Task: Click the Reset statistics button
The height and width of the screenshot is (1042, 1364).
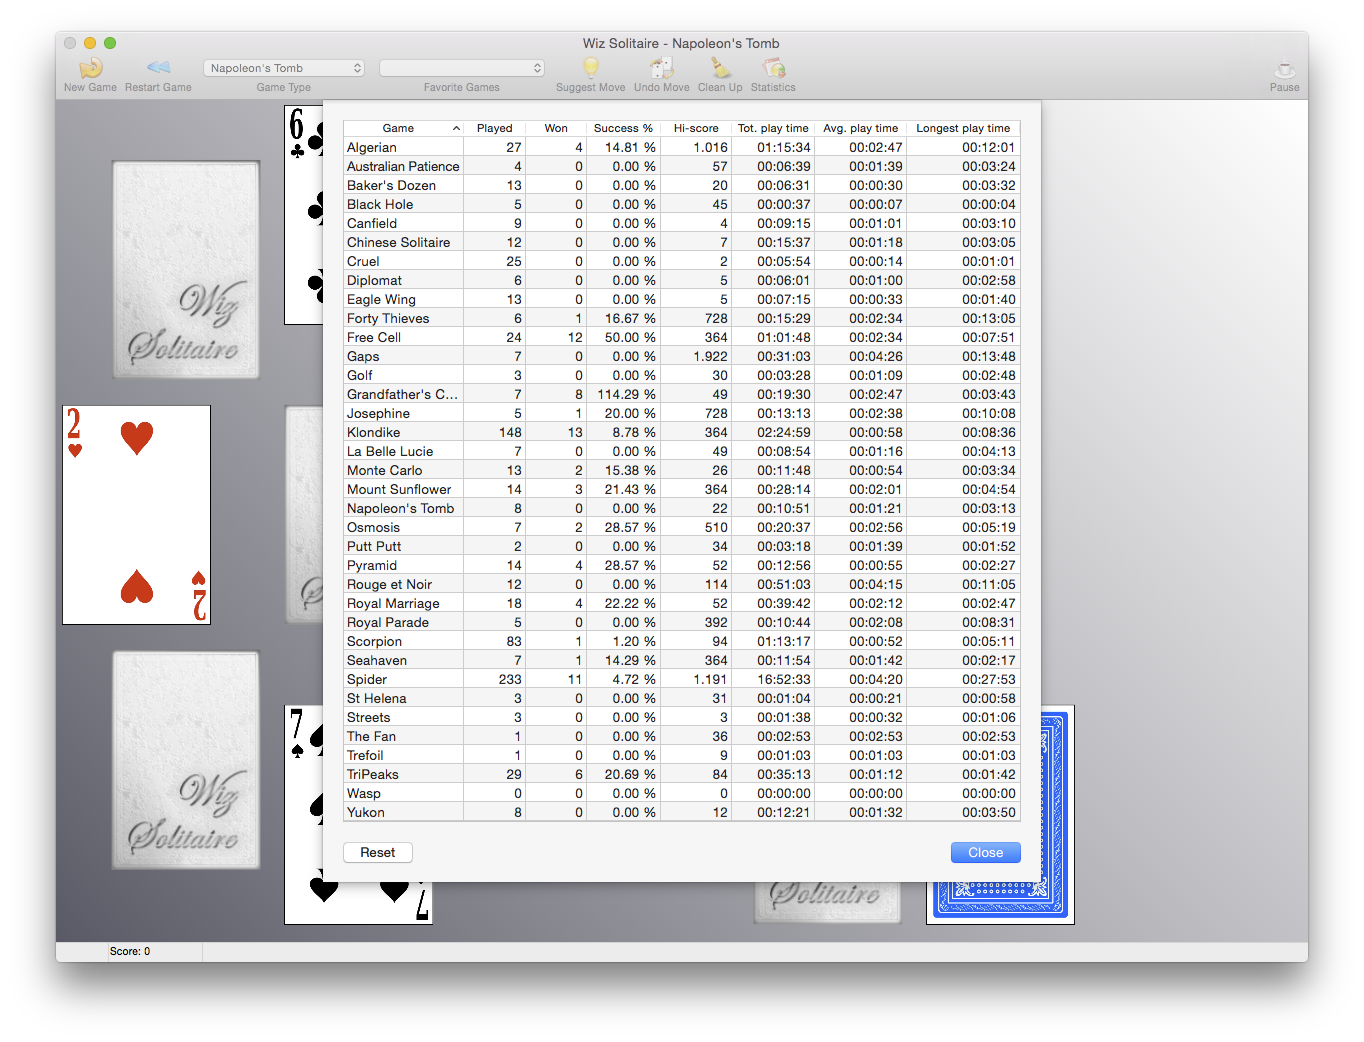Action: pyautogui.click(x=378, y=852)
